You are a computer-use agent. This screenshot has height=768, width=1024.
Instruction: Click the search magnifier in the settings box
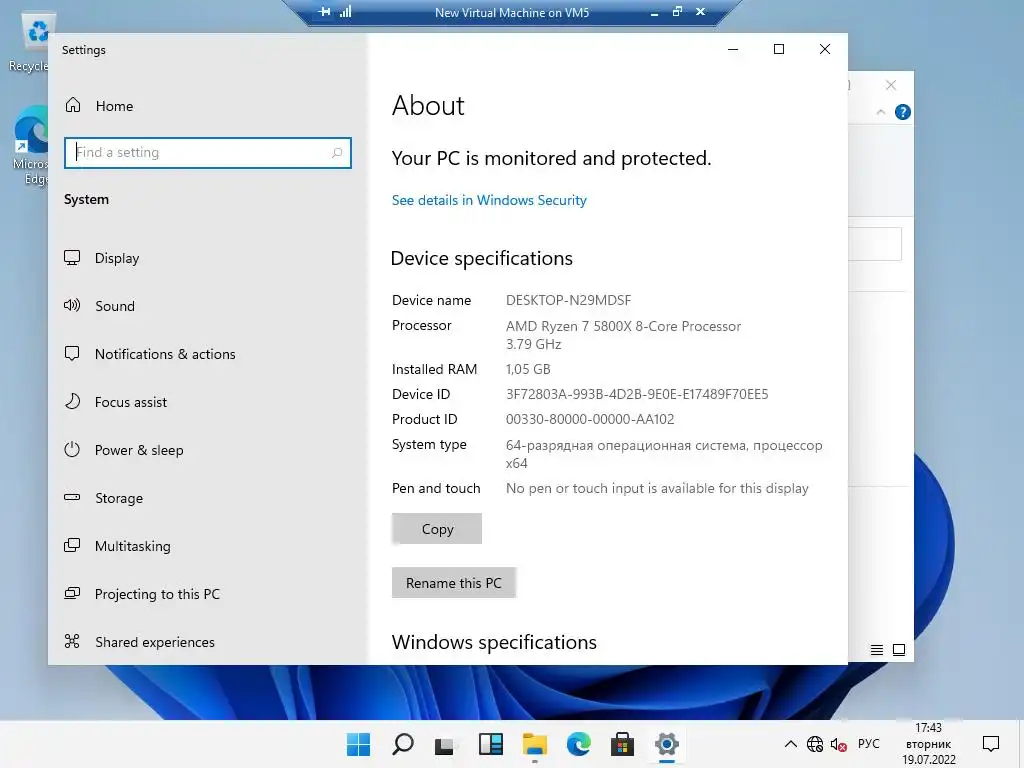(x=337, y=153)
